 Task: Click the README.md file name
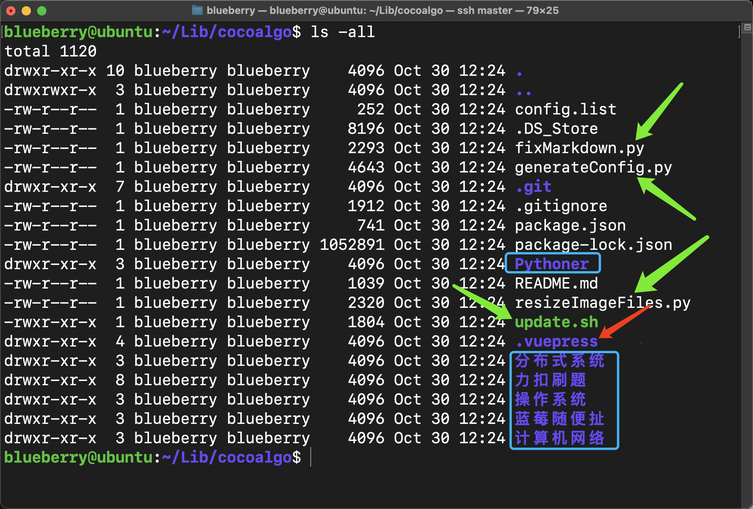[556, 283]
